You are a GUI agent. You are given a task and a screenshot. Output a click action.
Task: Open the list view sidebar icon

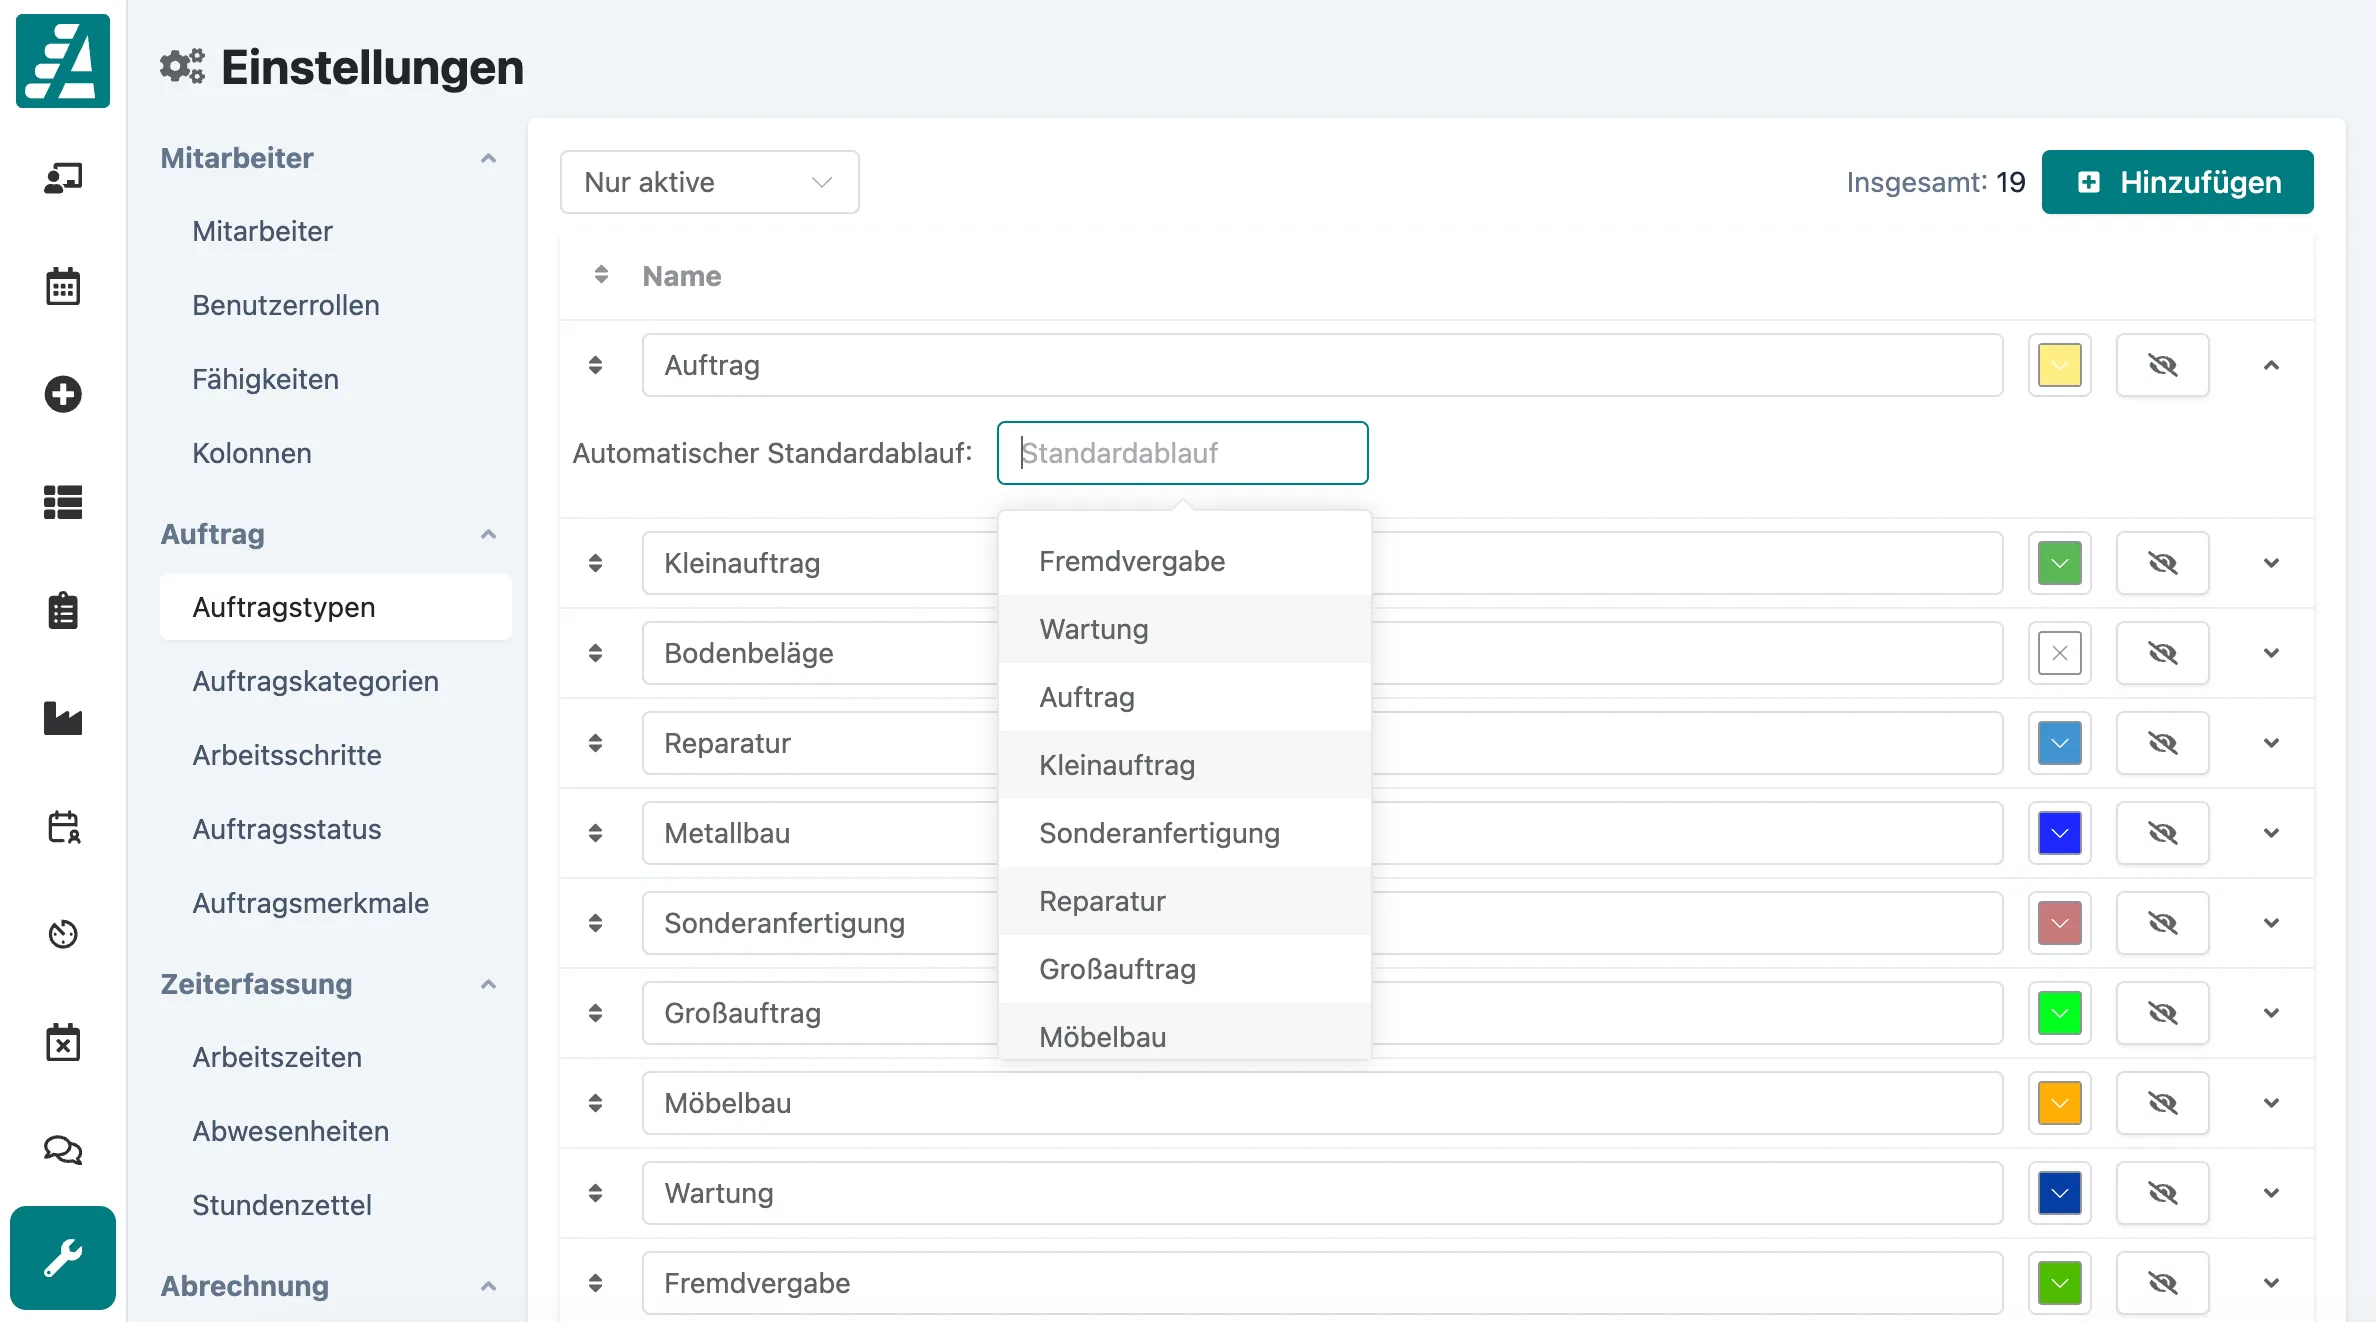(63, 502)
